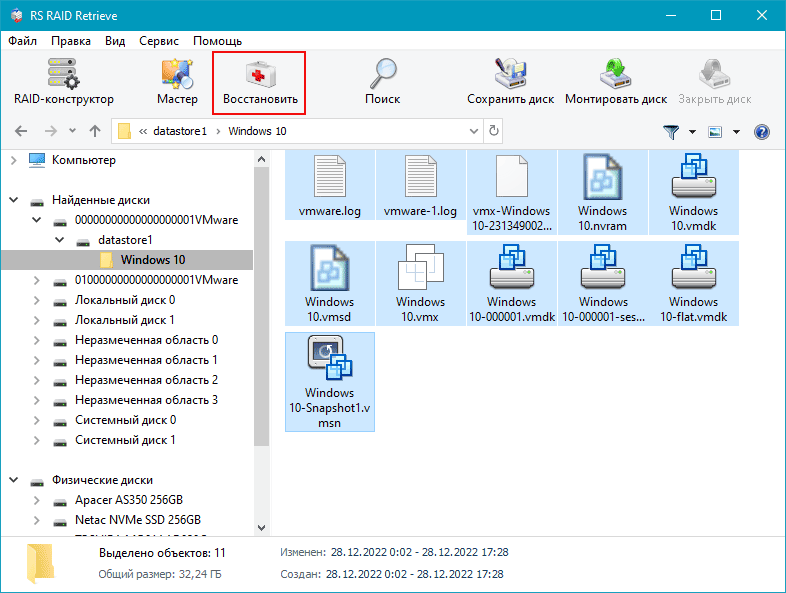
Task: Collapse the datastore1 tree node
Action: tap(60, 240)
